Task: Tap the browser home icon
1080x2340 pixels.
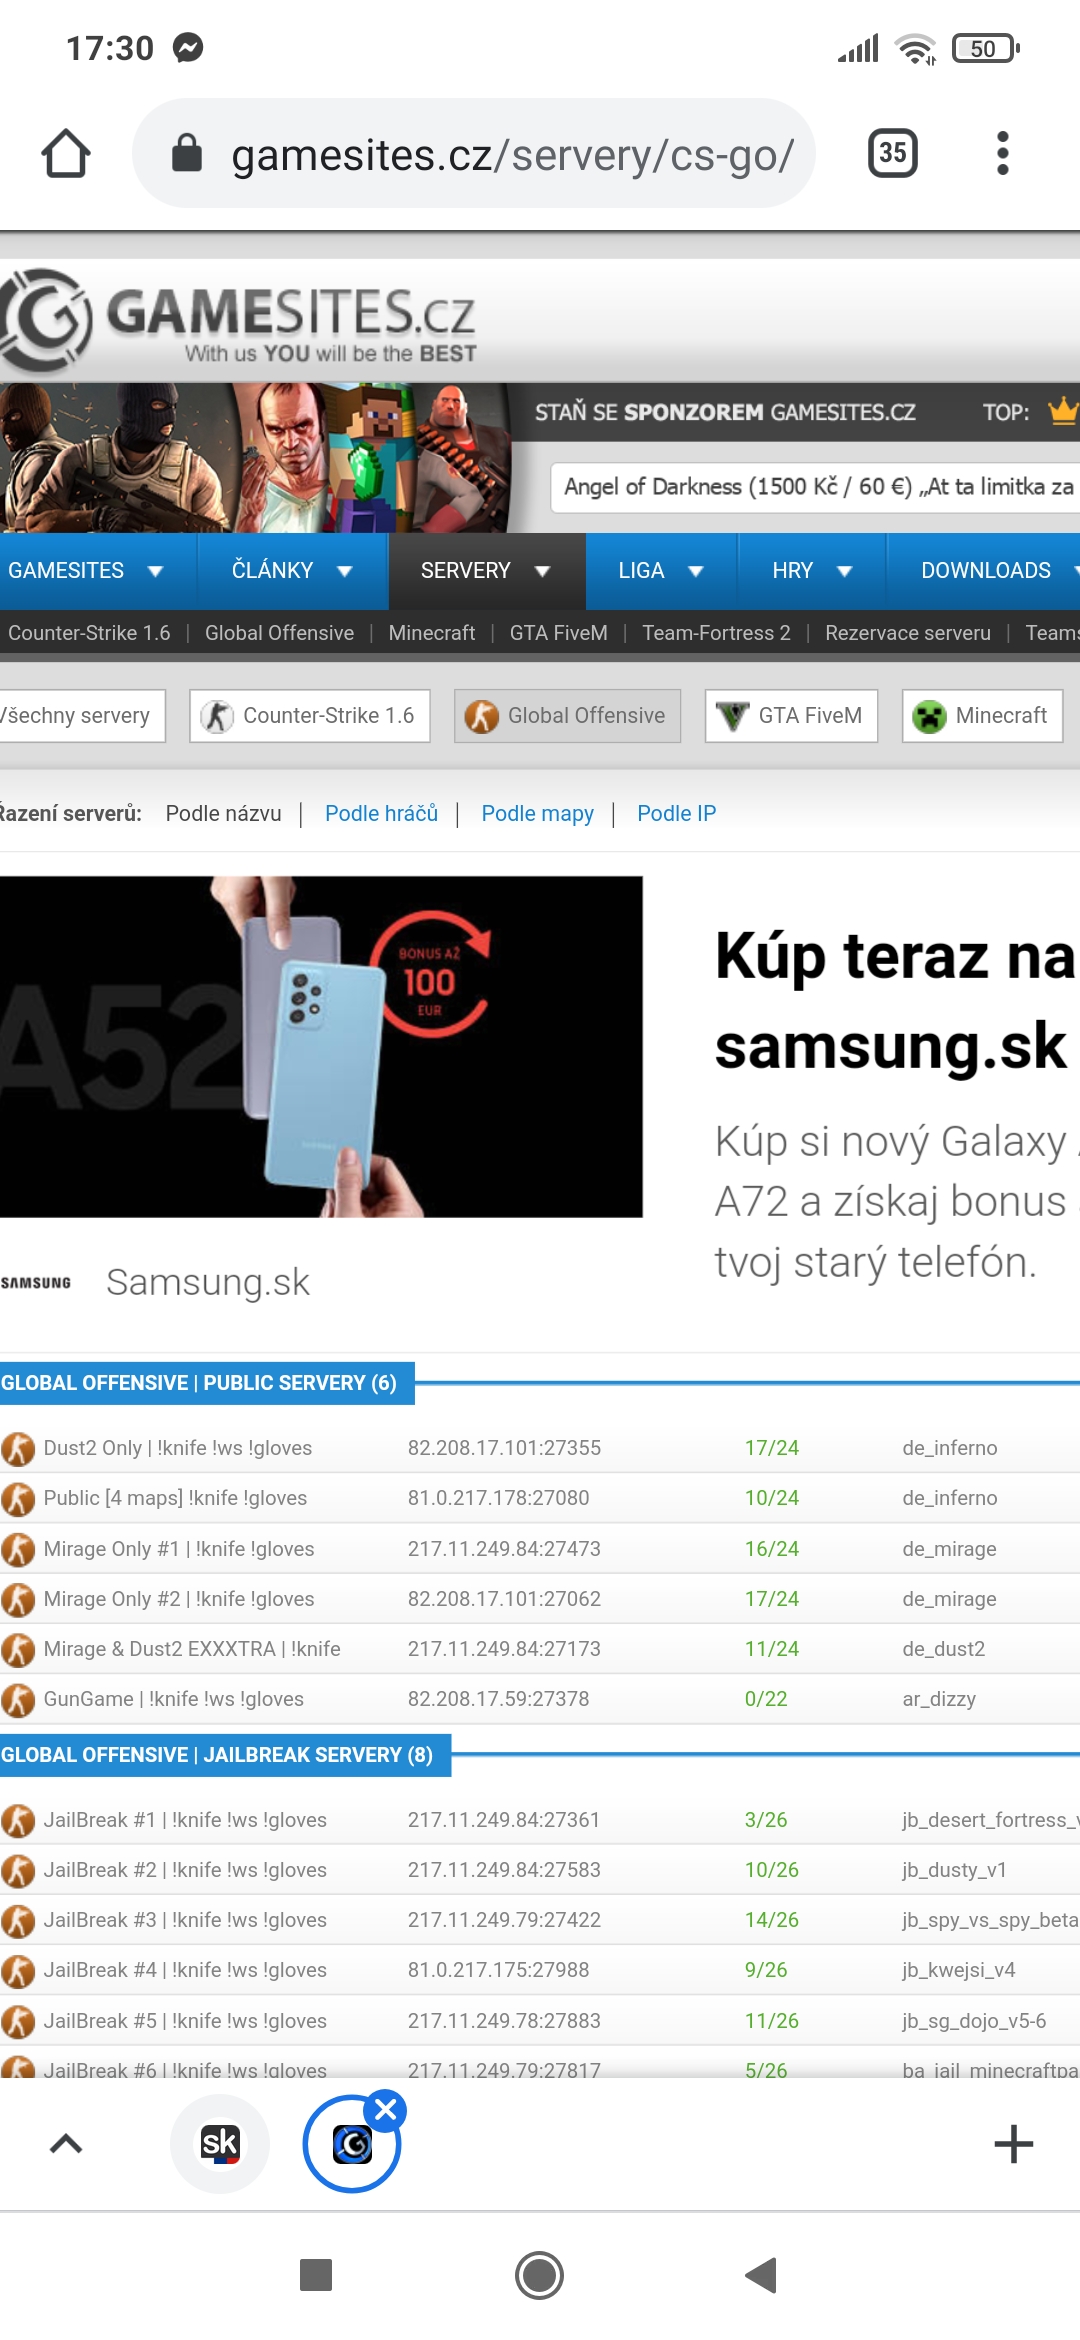Action: pos(66,154)
